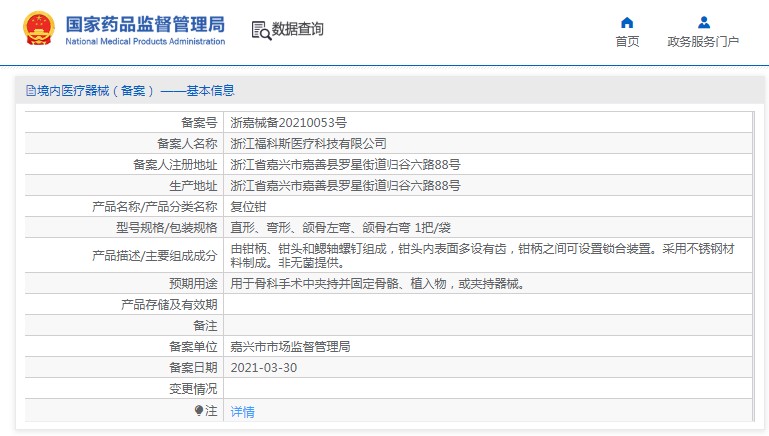Click the 数据查询 magnifier document icon
The height and width of the screenshot is (436, 769).
coord(261,30)
